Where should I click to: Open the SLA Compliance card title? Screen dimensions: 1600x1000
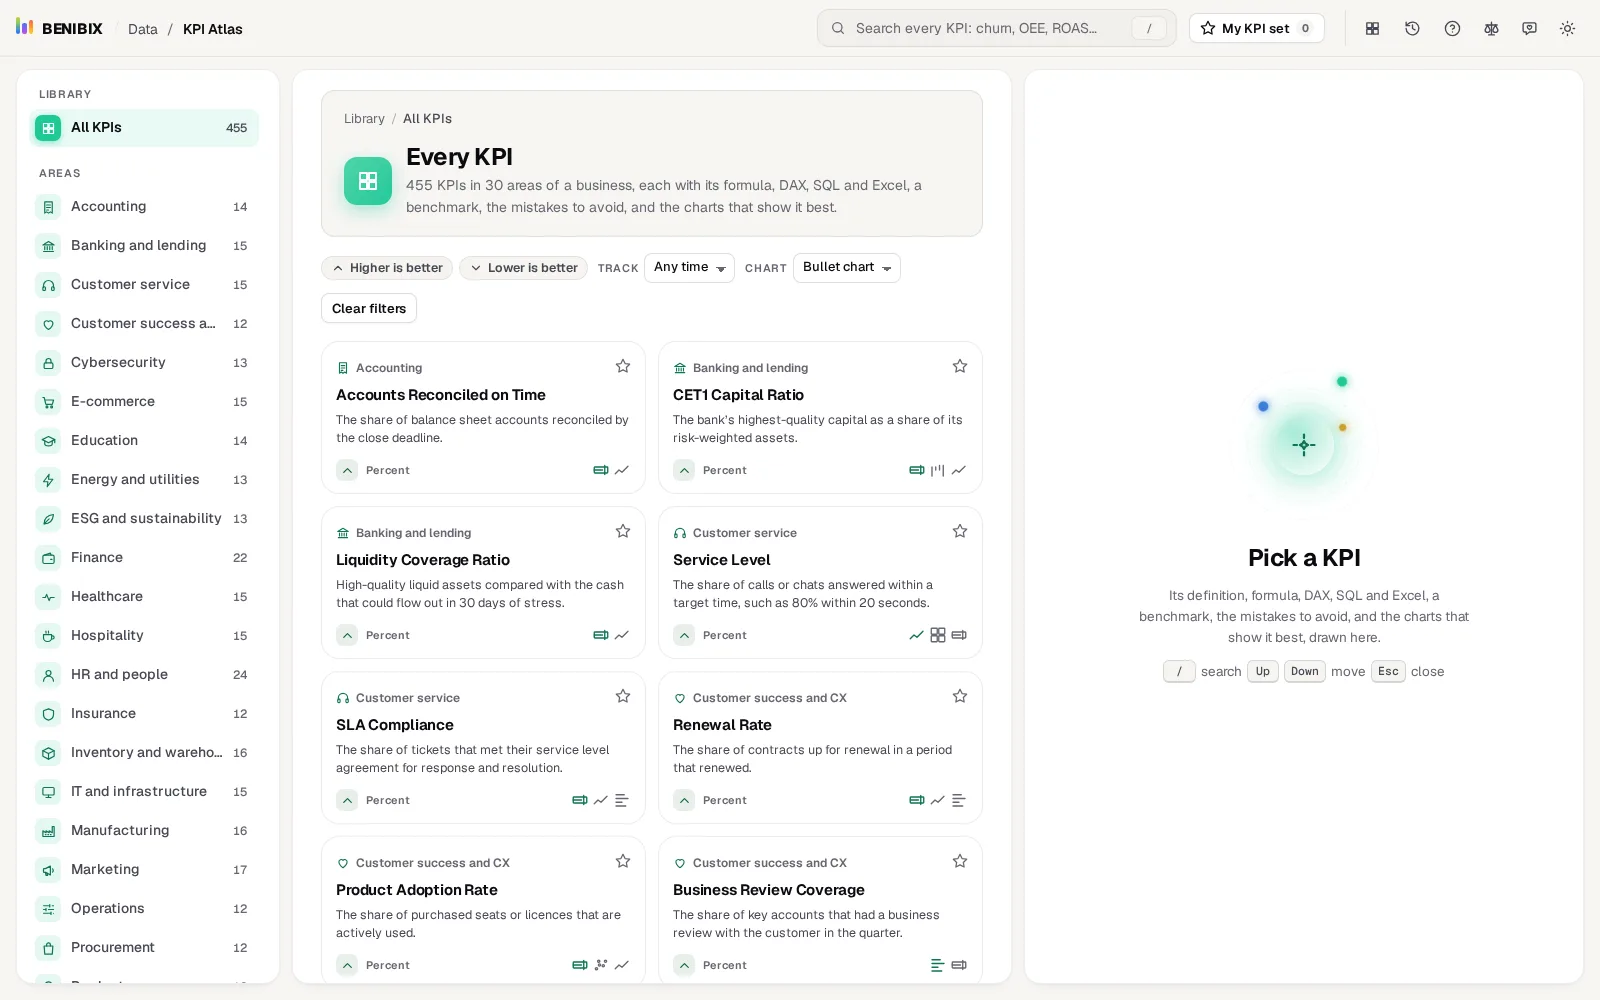[395, 725]
